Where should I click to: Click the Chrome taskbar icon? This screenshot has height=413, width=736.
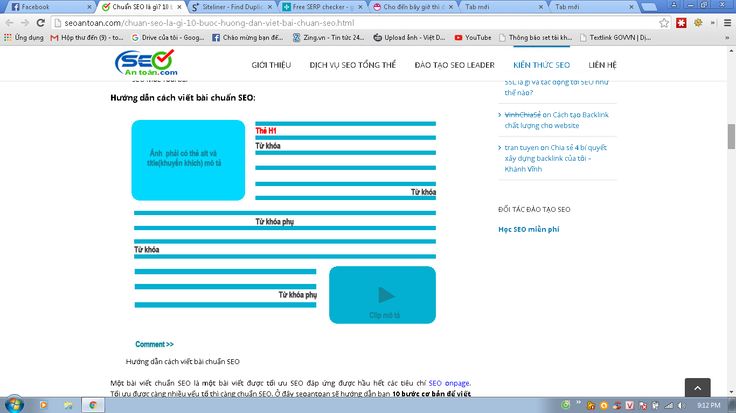tap(93, 405)
